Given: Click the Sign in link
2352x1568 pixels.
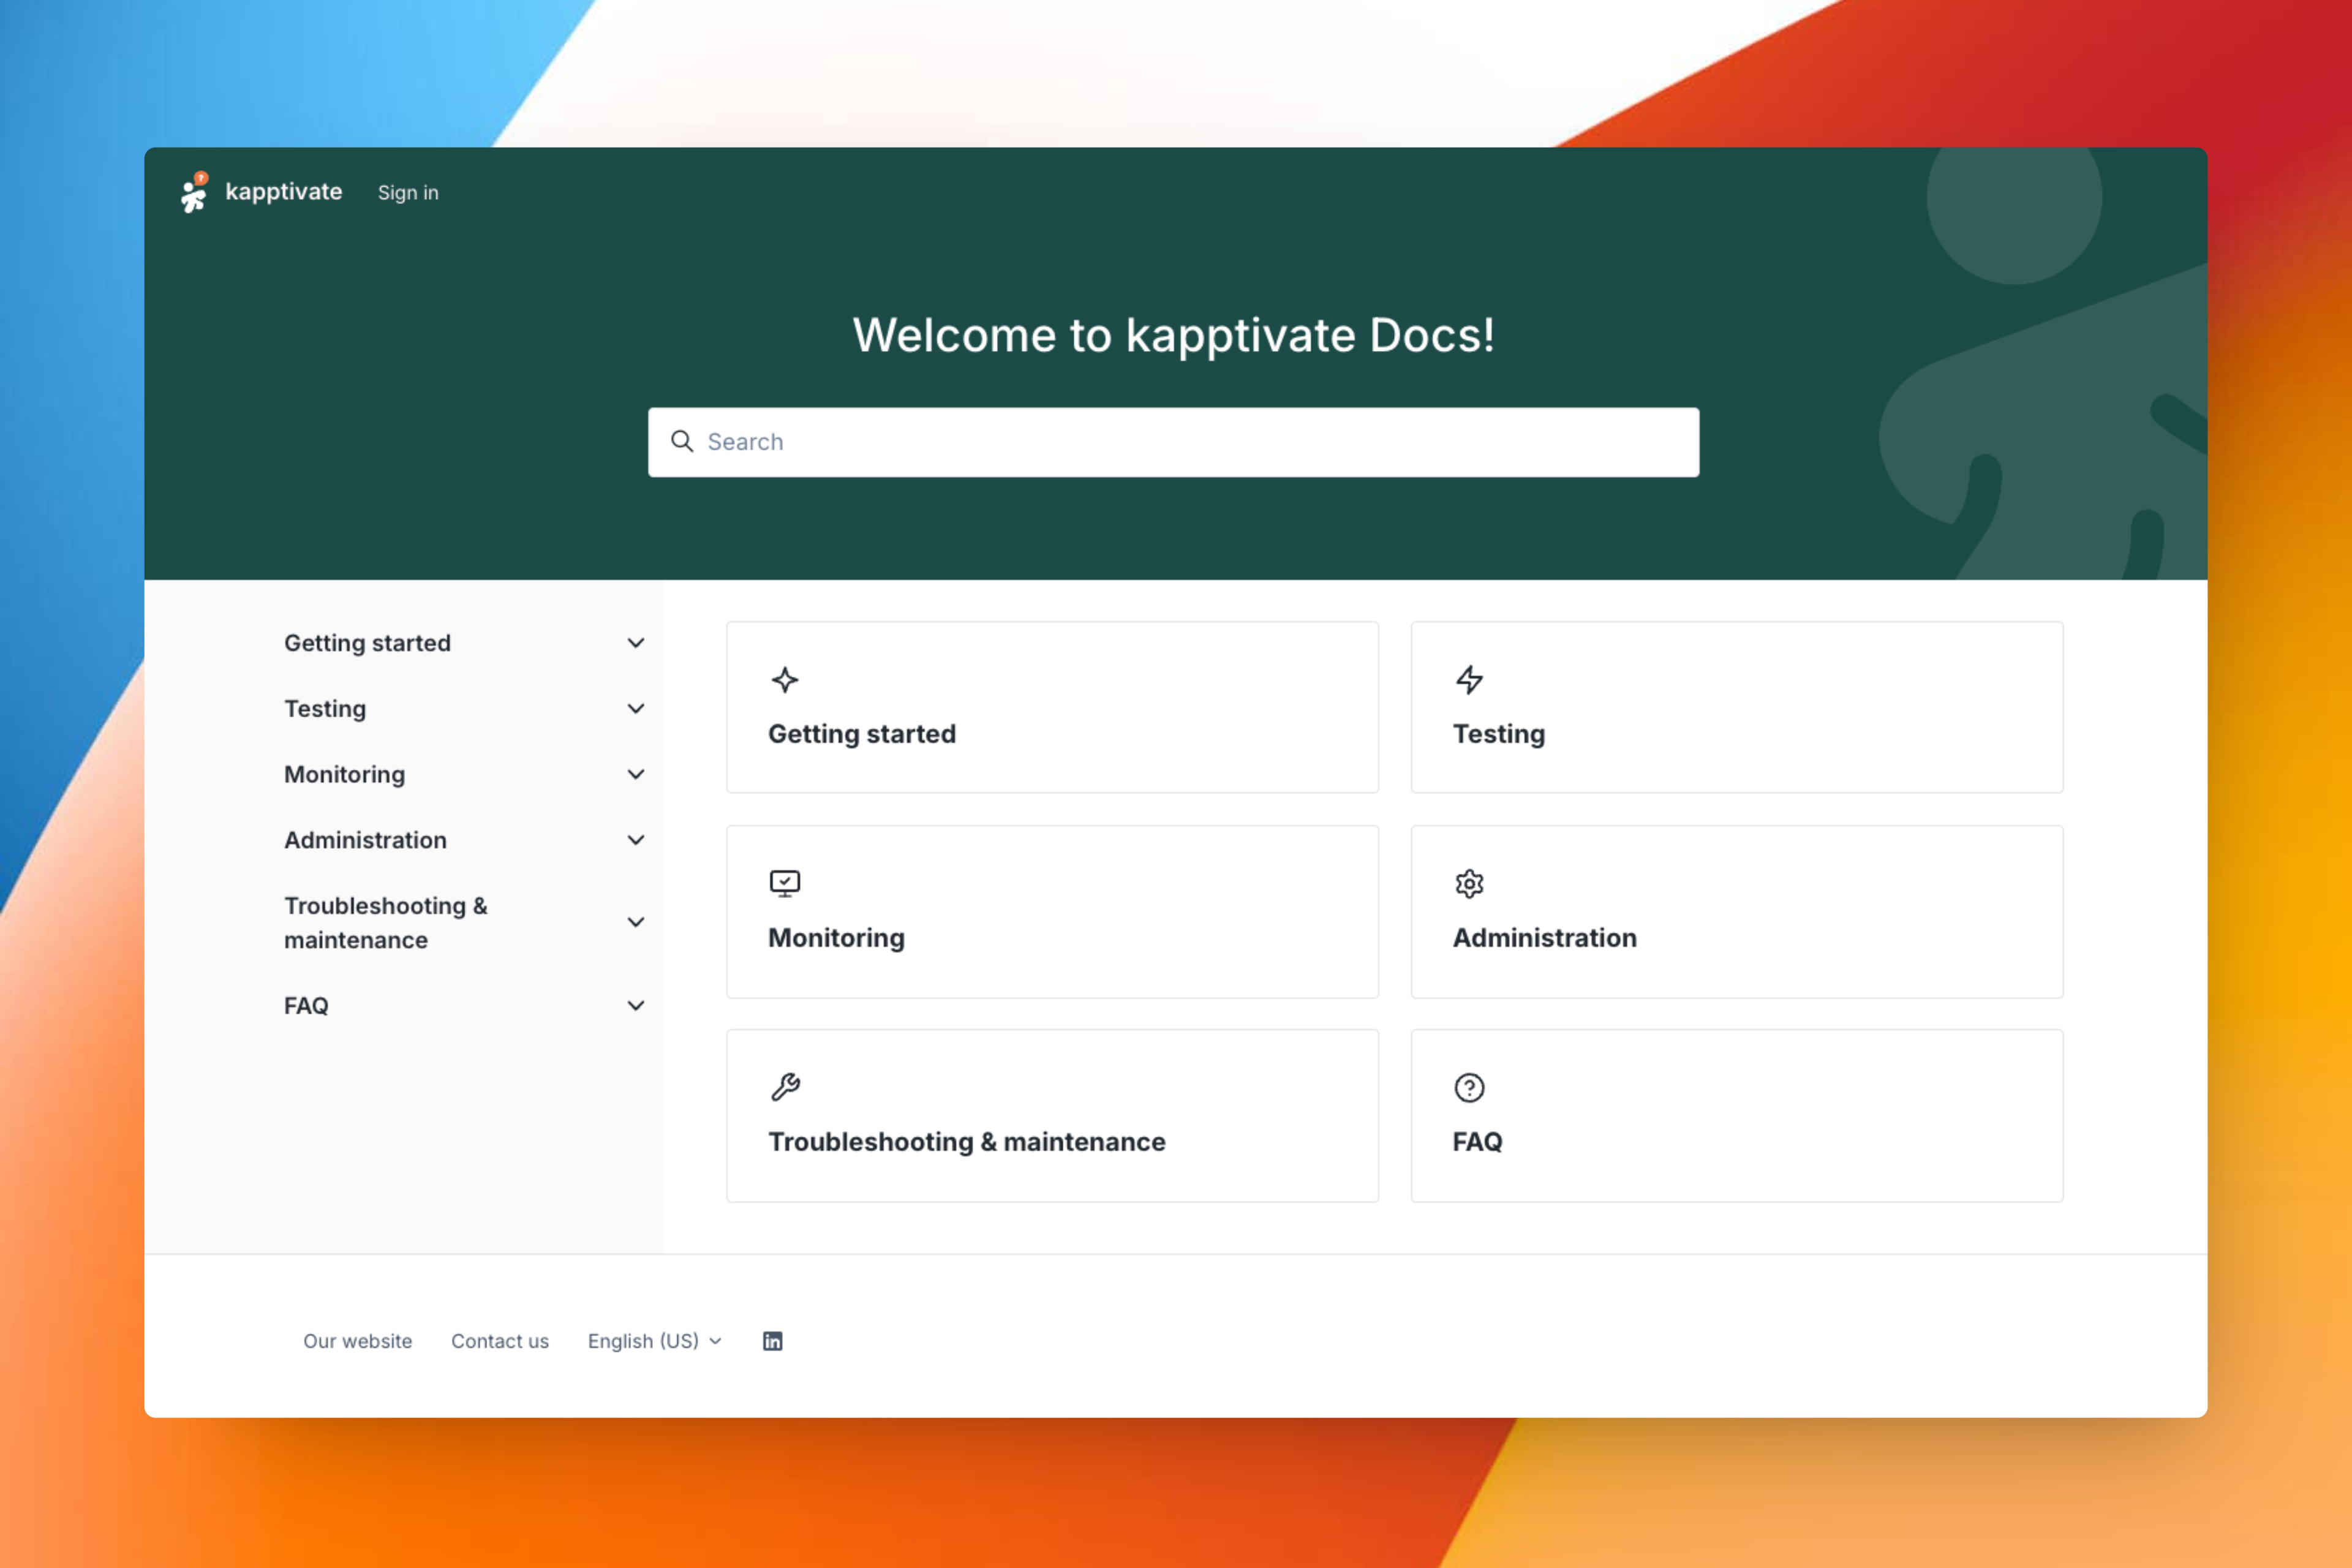Looking at the screenshot, I should point(408,193).
